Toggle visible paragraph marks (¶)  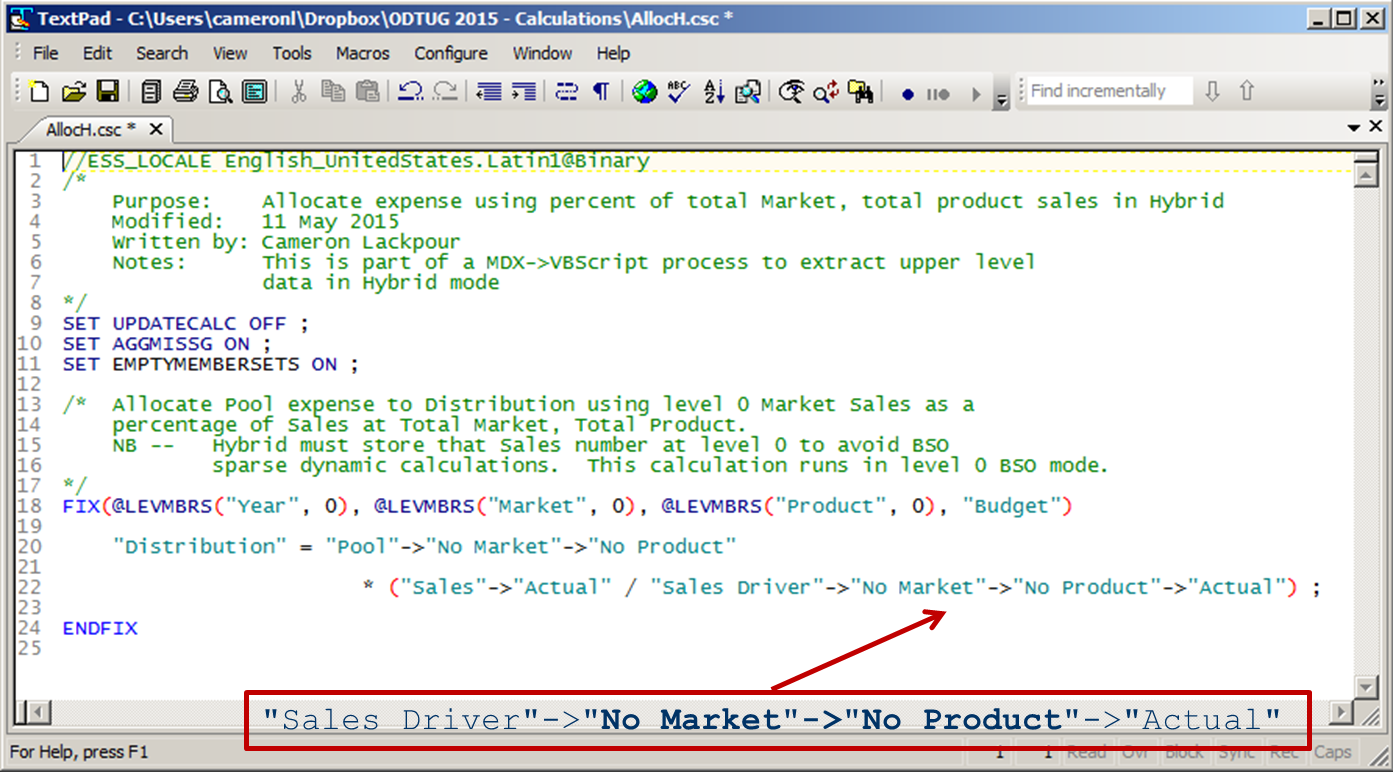(x=601, y=92)
